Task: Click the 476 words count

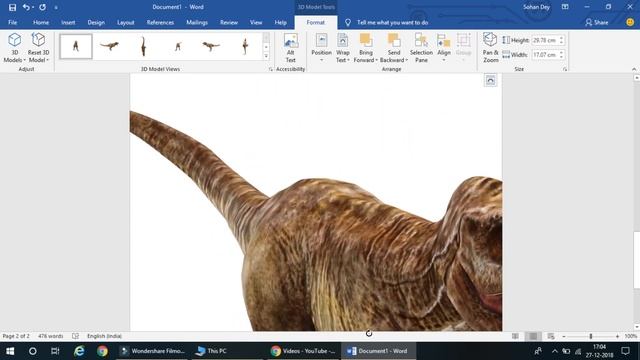Action: coord(51,336)
